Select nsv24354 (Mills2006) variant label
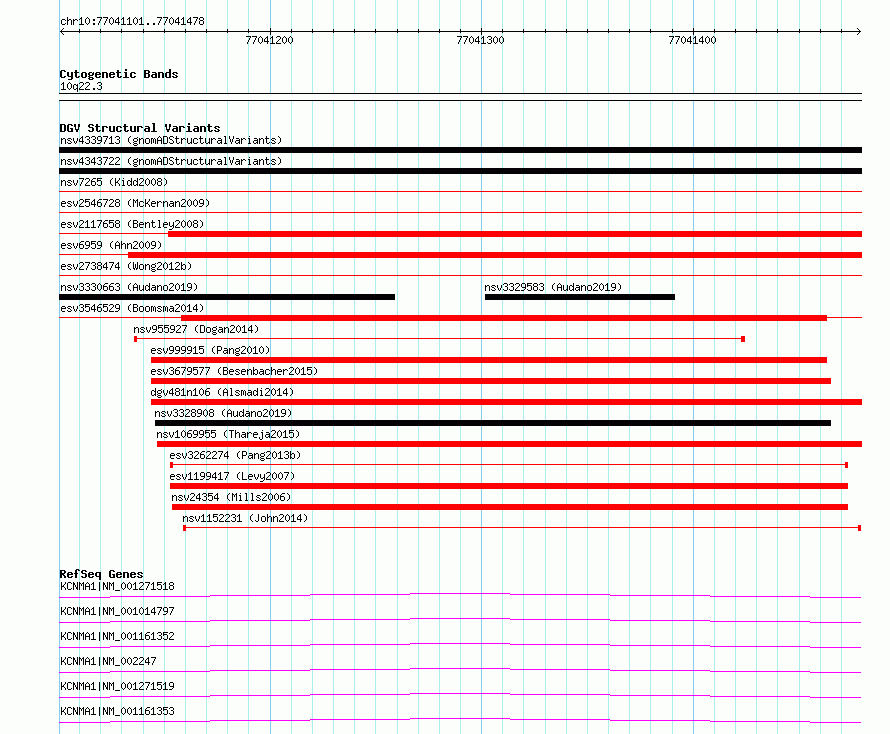This screenshot has width=890, height=734. 231,497
